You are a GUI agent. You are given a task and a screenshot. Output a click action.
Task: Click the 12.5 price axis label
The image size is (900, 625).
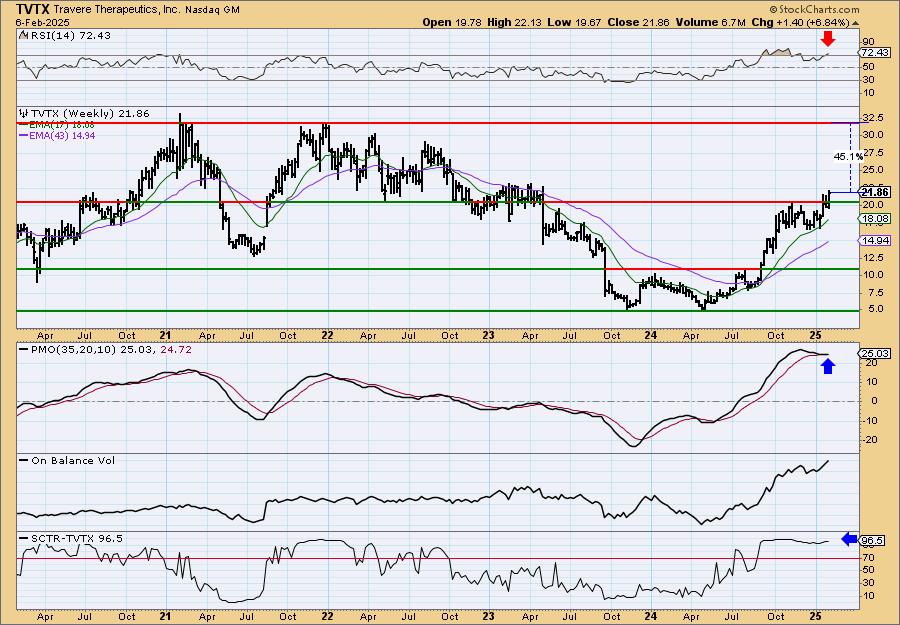(x=873, y=258)
